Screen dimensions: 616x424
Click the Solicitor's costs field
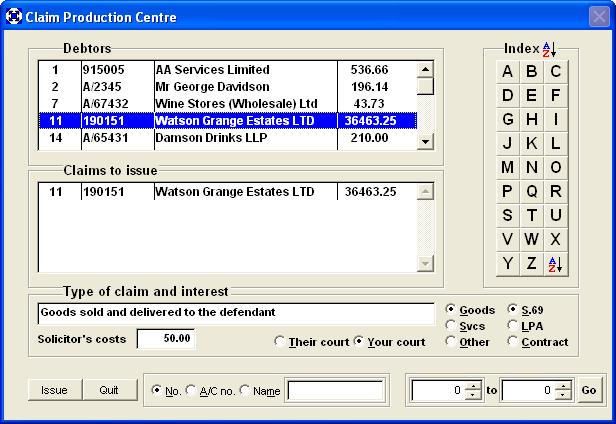[x=166, y=339]
